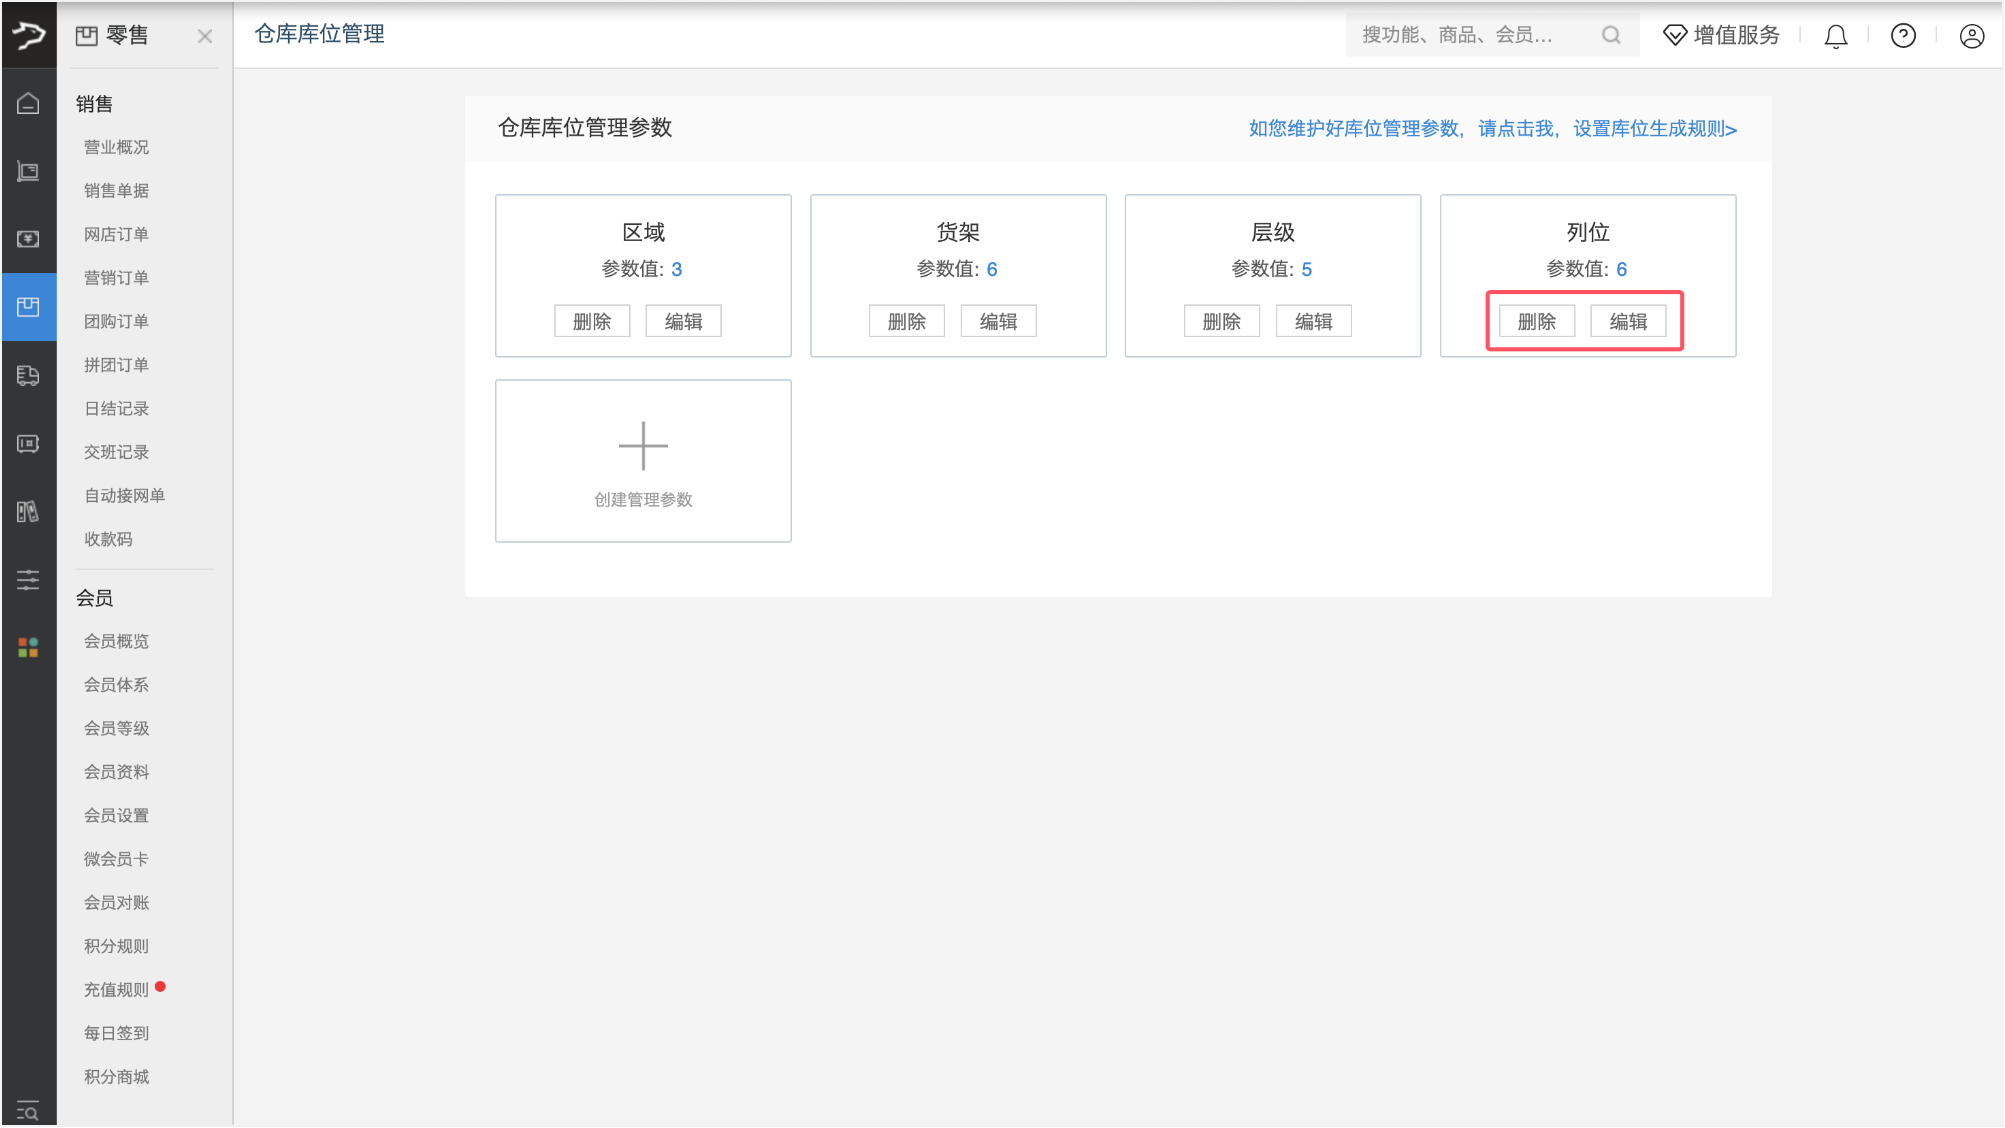Click the search icon at sidebar bottom
Screen dimensions: 2005x1128
[x=28, y=1110]
